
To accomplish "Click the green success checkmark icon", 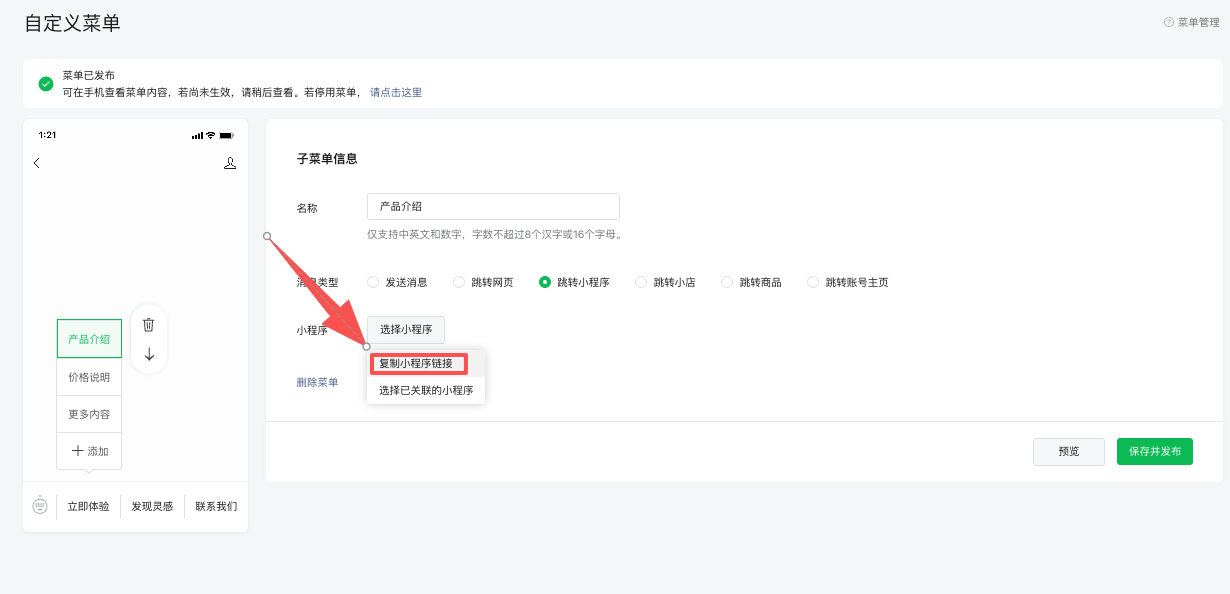I will (46, 84).
